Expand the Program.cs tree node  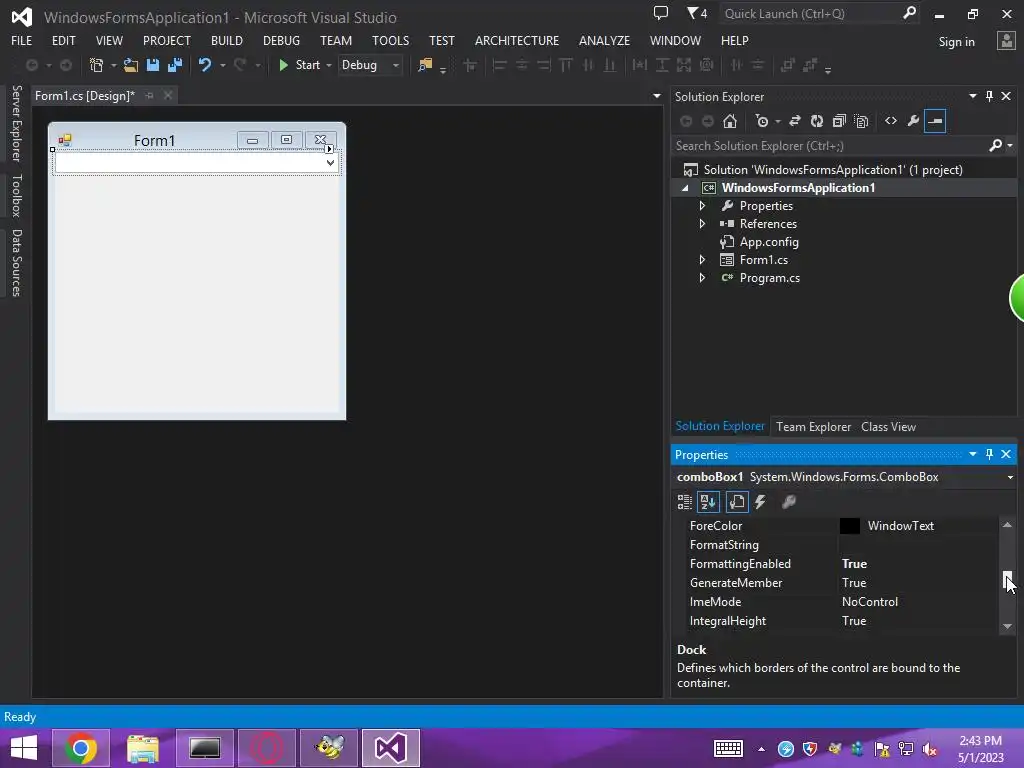(702, 278)
